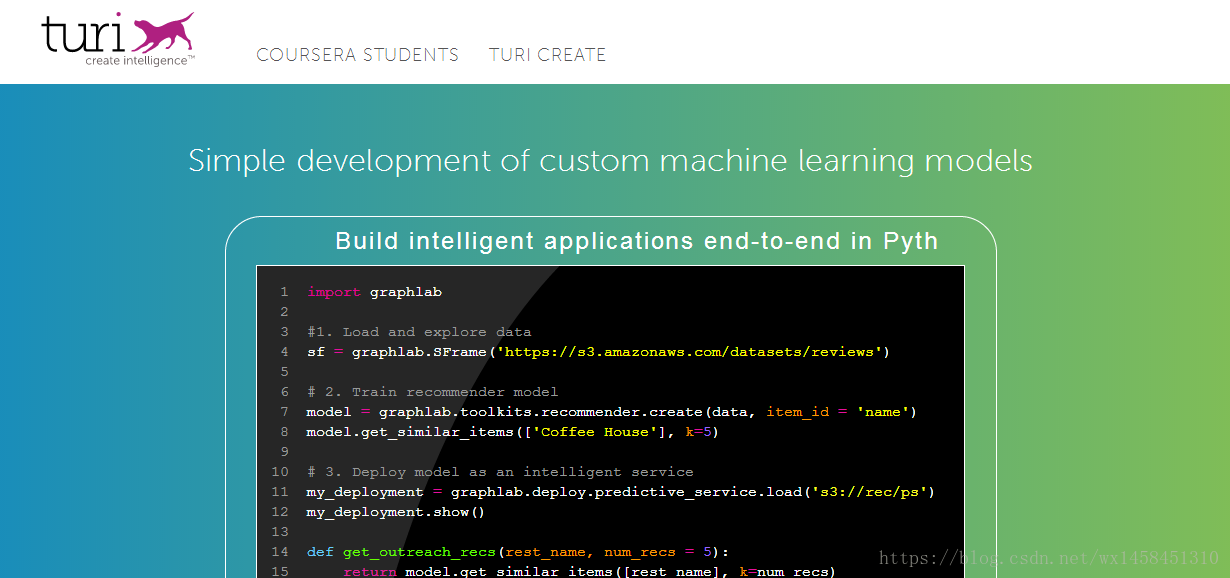This screenshot has width=1230, height=578.
Task: Click the 'return model.get_similar_items' line
Action: pos(589,571)
